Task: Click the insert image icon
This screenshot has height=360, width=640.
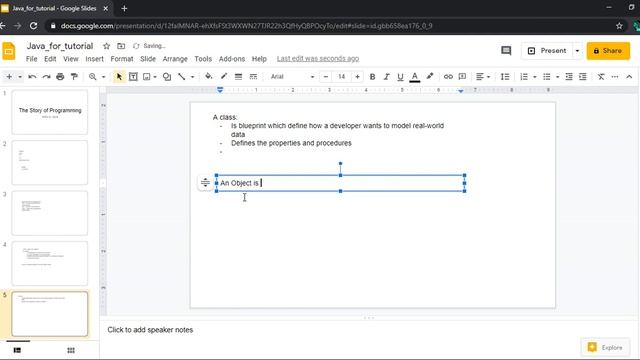Action: pyautogui.click(x=147, y=77)
